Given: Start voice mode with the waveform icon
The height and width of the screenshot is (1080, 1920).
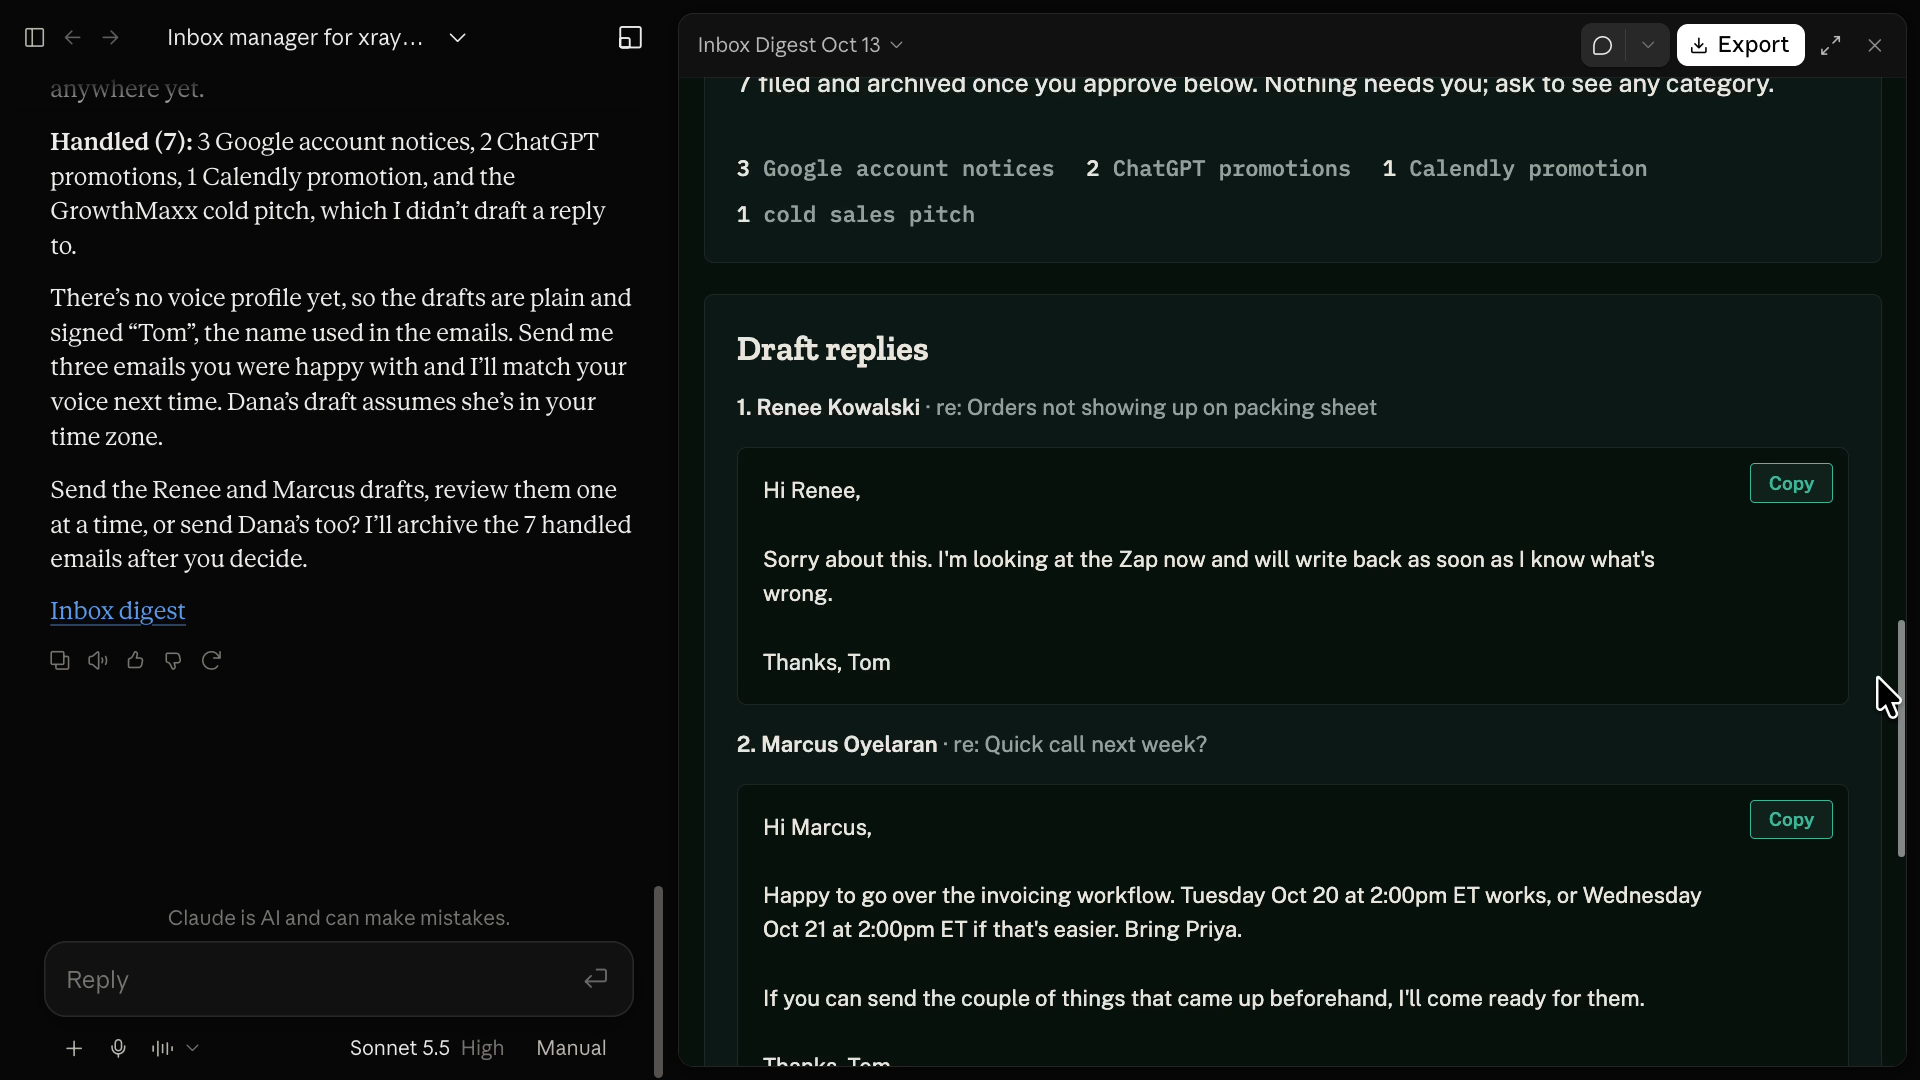Looking at the screenshot, I should tap(162, 1048).
